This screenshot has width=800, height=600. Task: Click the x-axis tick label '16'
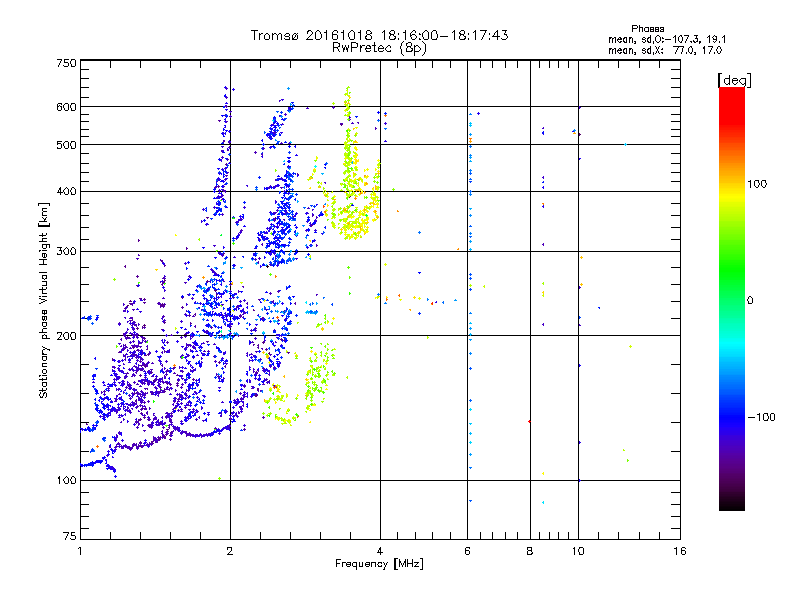[x=679, y=551]
